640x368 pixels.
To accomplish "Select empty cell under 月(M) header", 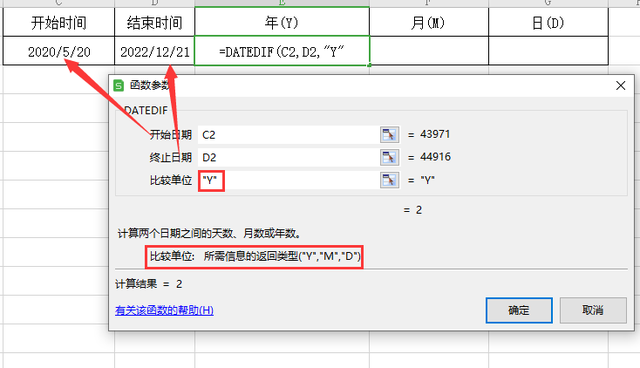I will pyautogui.click(x=429, y=51).
